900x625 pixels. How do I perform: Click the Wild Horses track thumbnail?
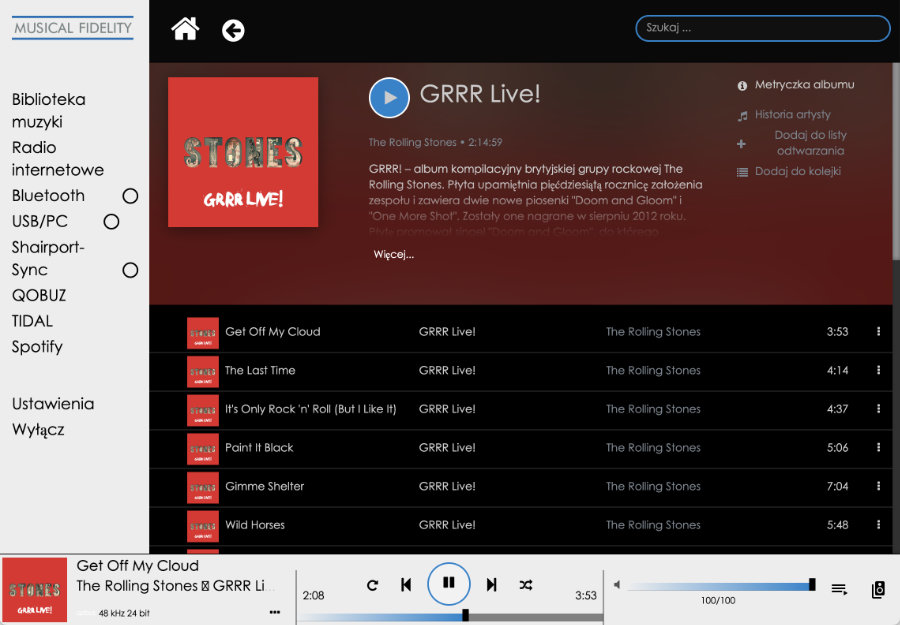pos(203,526)
